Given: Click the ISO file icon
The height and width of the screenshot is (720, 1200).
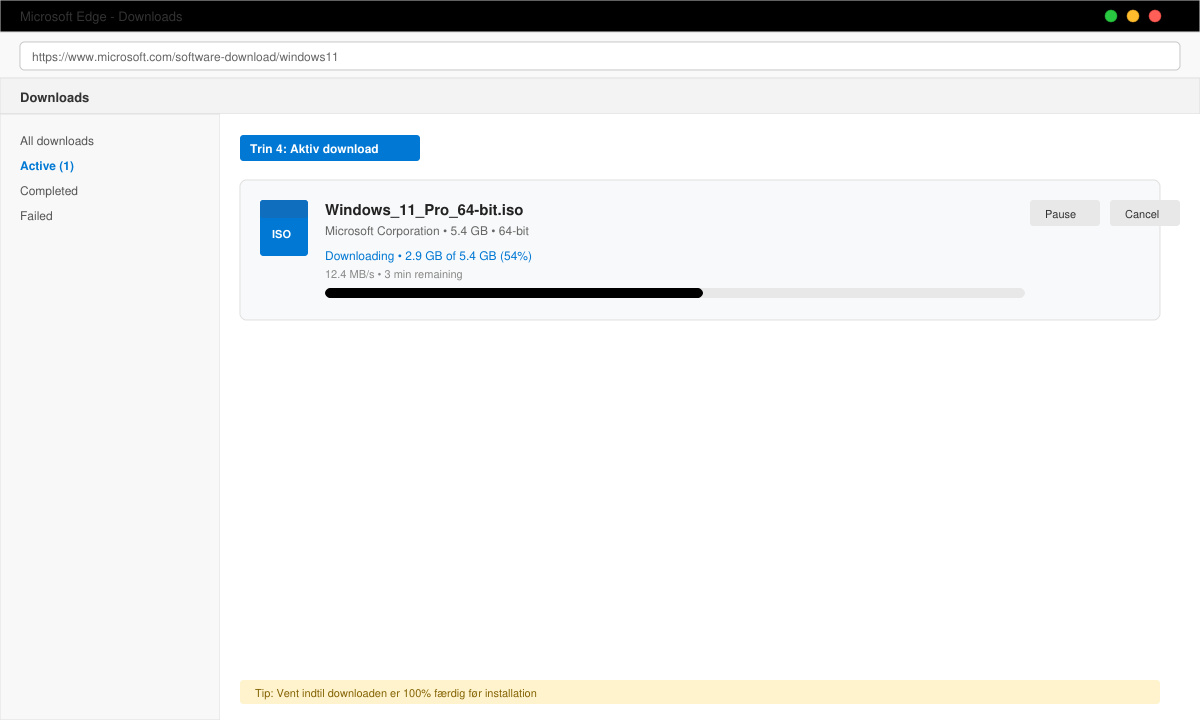Looking at the screenshot, I should [284, 228].
